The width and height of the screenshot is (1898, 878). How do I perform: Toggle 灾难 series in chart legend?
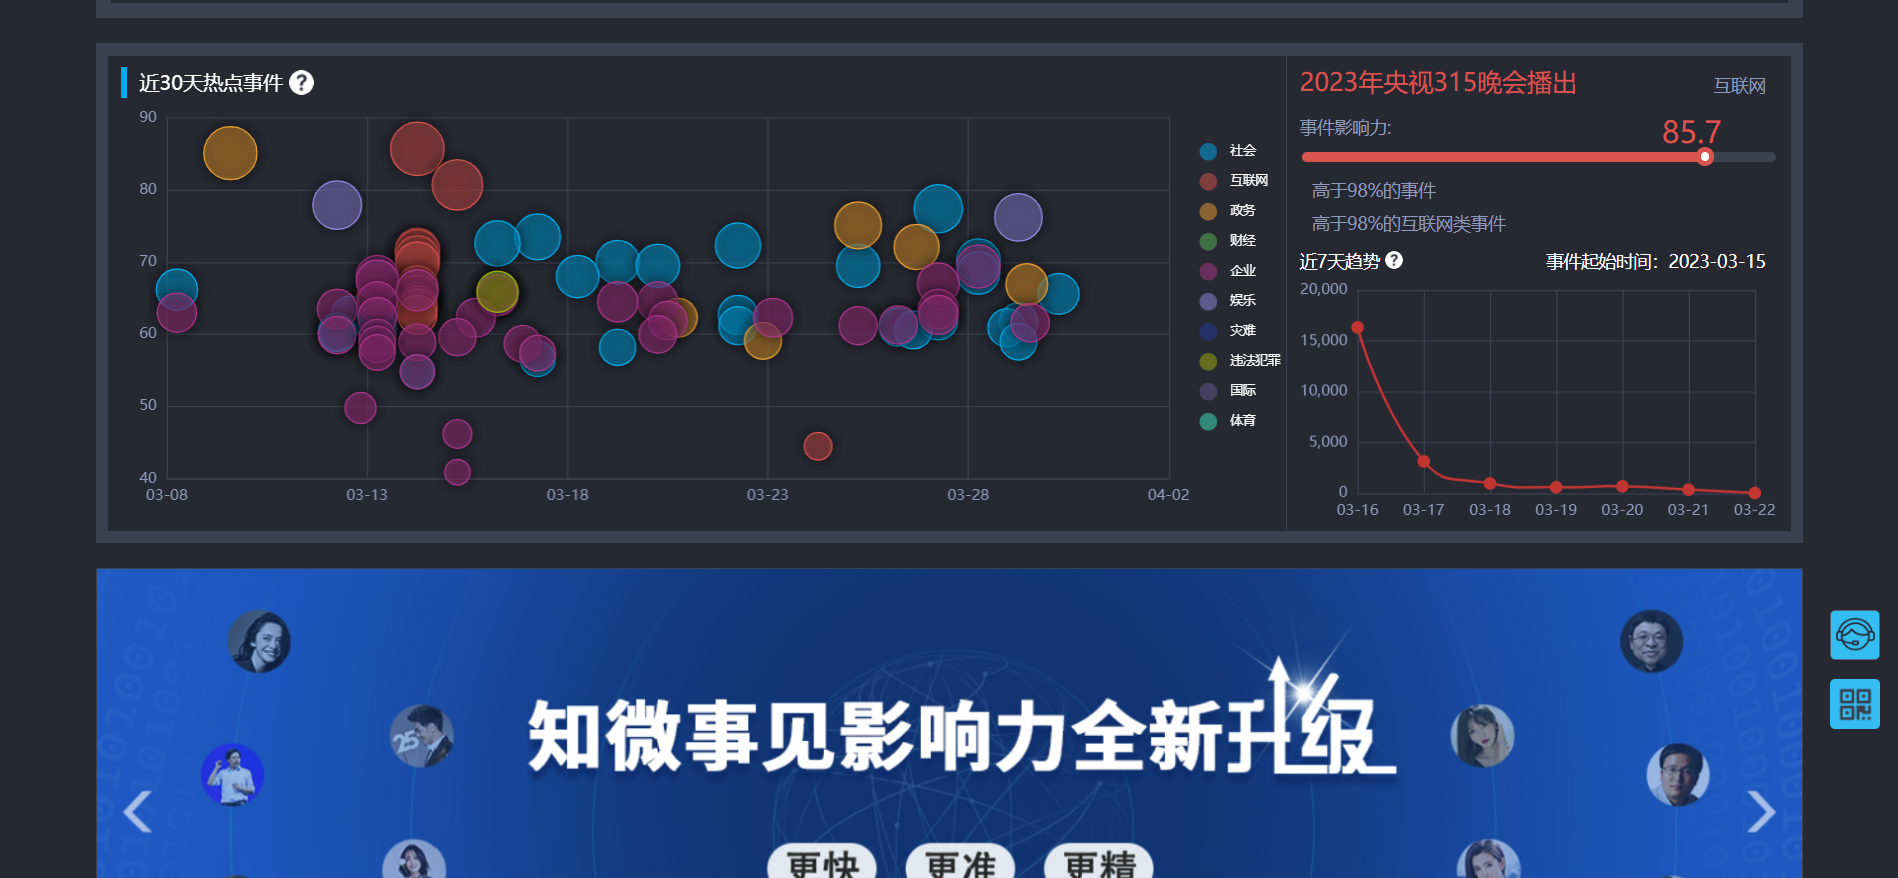1228,331
